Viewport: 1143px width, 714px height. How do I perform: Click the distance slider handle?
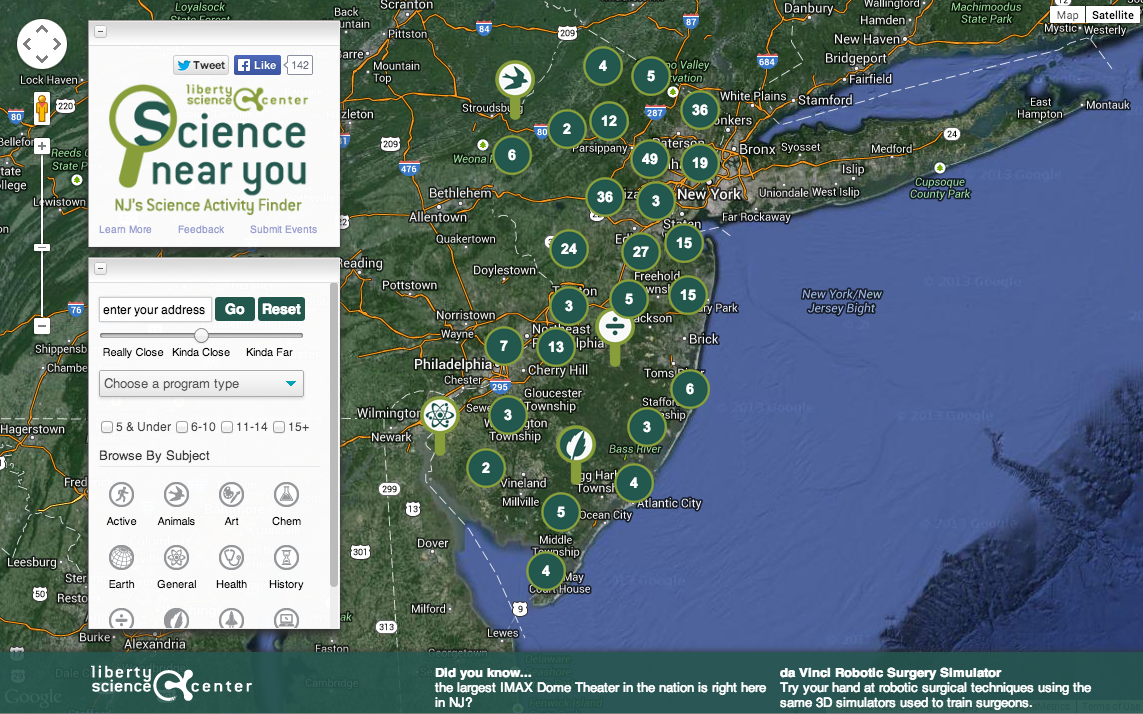[201, 335]
